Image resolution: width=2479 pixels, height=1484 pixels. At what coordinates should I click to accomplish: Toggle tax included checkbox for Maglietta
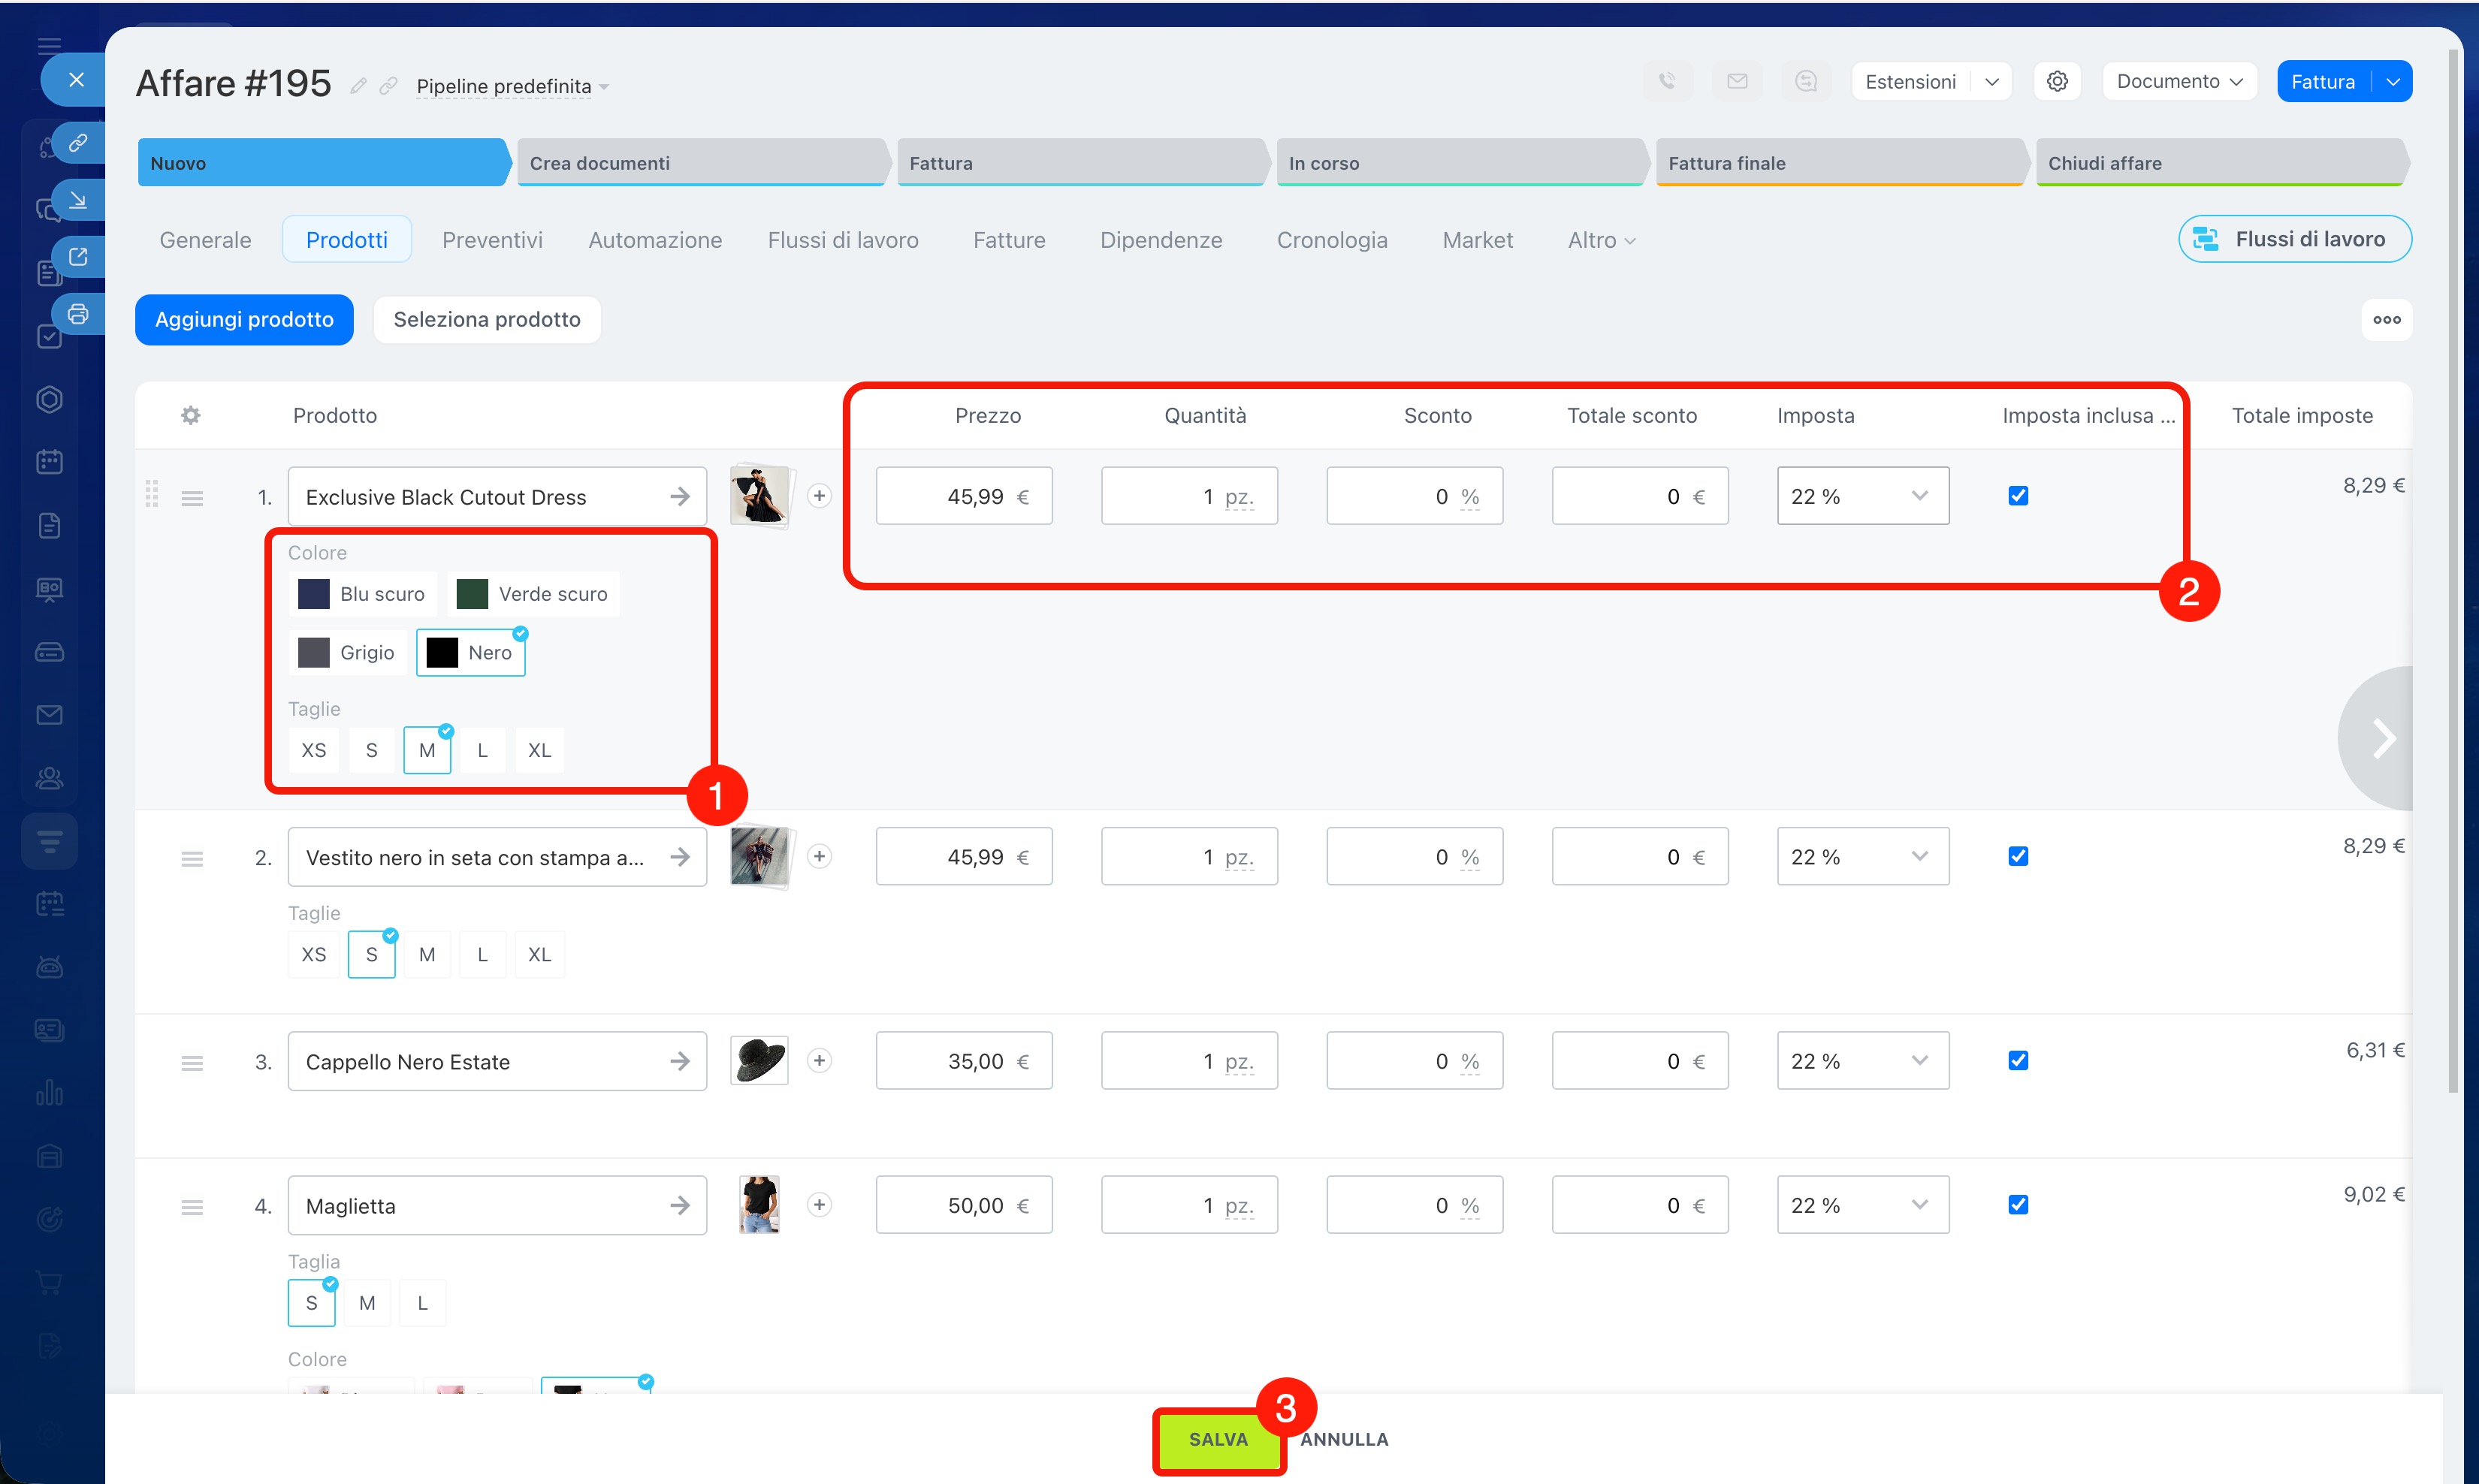2018,1204
